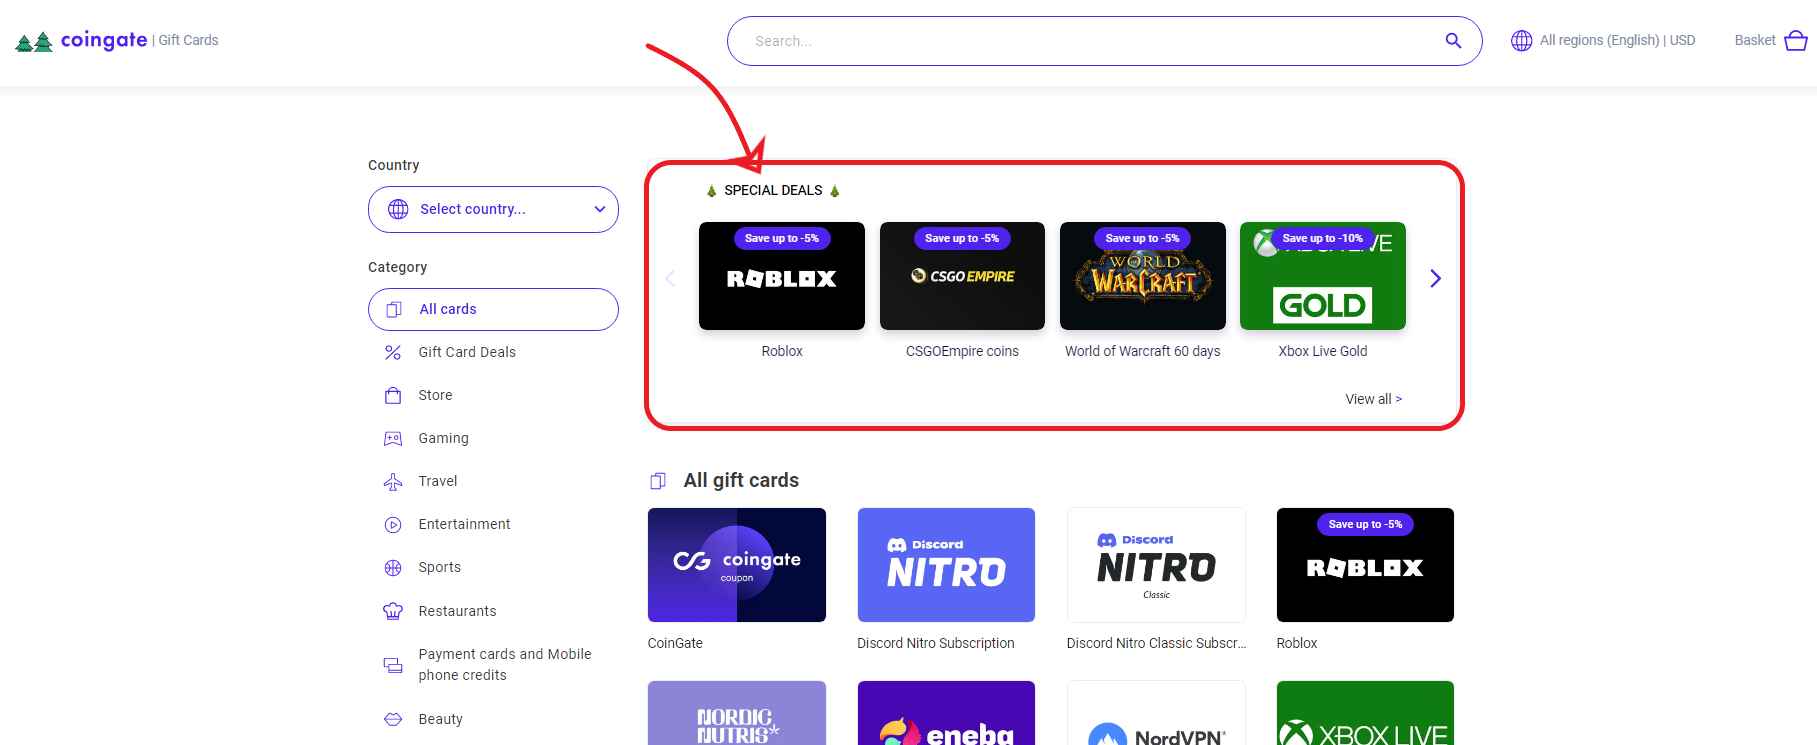The width and height of the screenshot is (1817, 745).
Task: Open the Discord Nitro Subscription card
Action: [946, 565]
